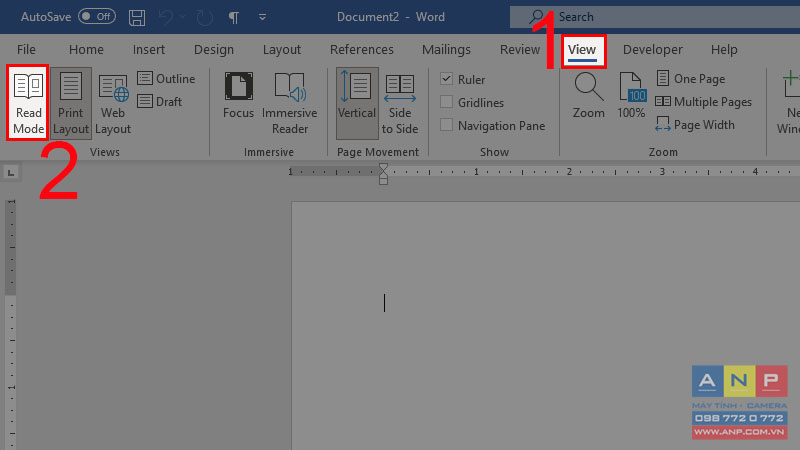Screen dimensions: 800x450
Task: Go to the Design tab
Action: pyautogui.click(x=214, y=49)
